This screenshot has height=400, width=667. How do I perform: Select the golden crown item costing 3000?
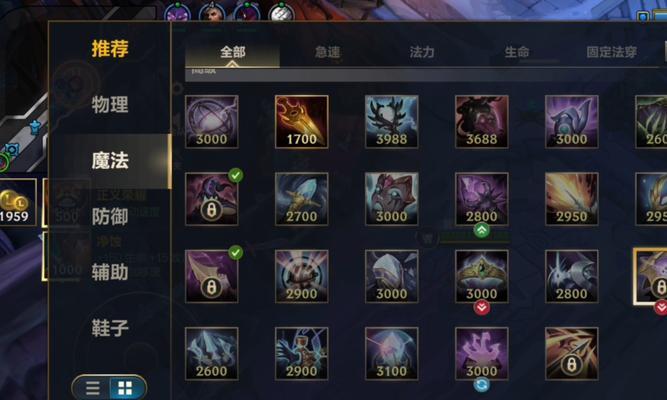pos(482,276)
